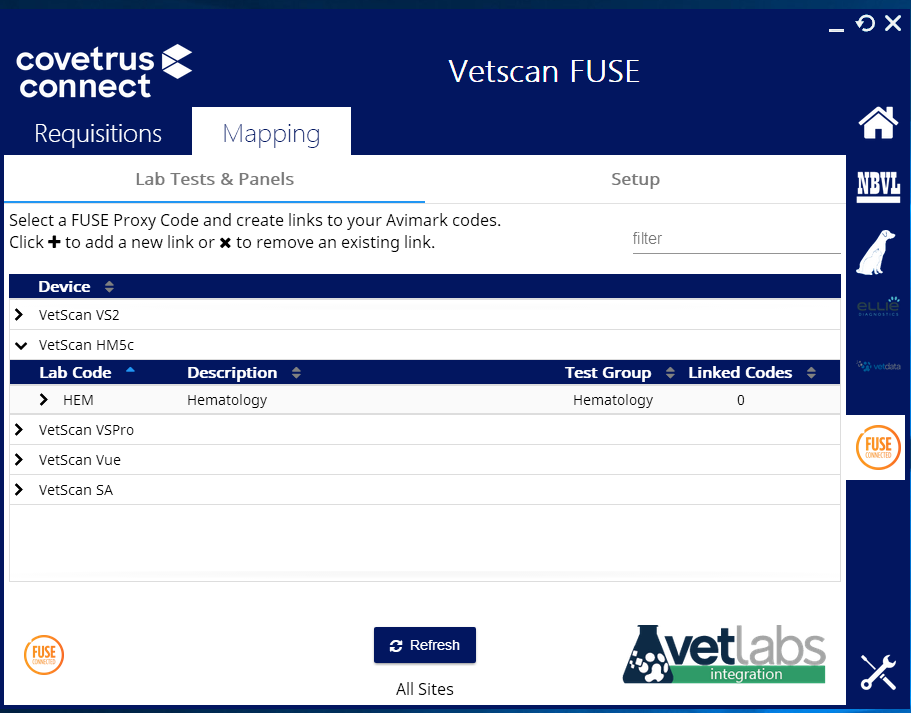Expand the HEM lab code row
This screenshot has height=713, width=911.
(44, 400)
